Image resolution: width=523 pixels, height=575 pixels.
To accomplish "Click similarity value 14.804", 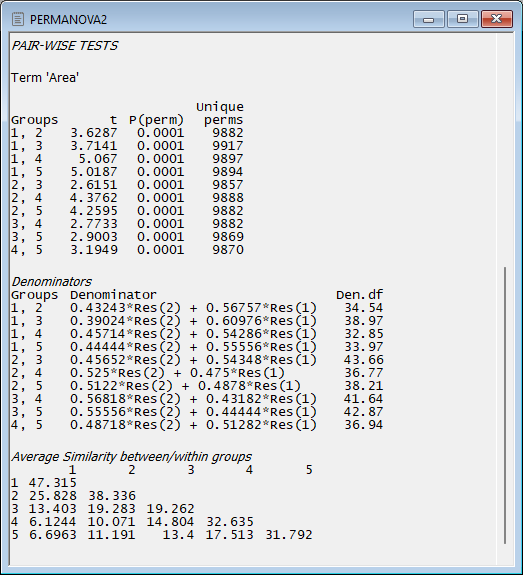I will coord(171,522).
